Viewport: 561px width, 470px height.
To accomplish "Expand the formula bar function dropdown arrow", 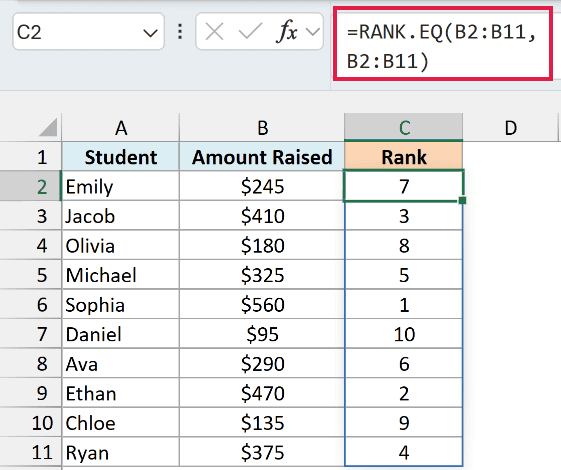I will tap(313, 32).
